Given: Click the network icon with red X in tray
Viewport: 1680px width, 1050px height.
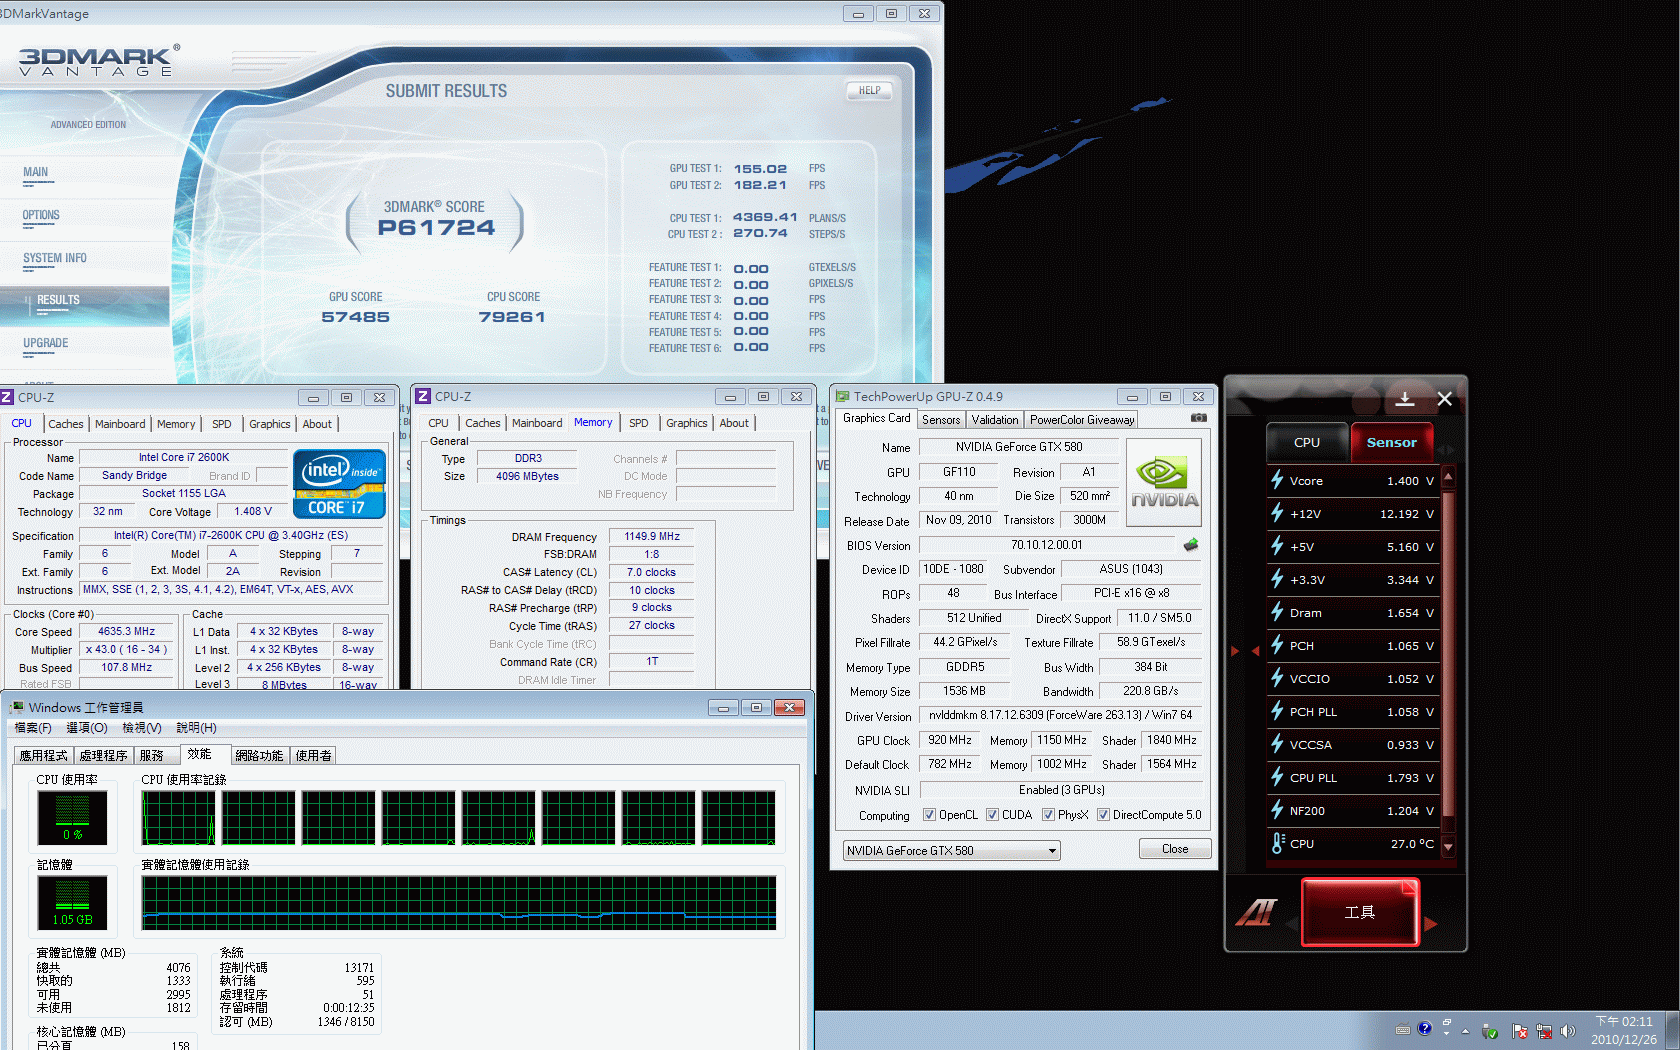Looking at the screenshot, I should (1544, 1030).
